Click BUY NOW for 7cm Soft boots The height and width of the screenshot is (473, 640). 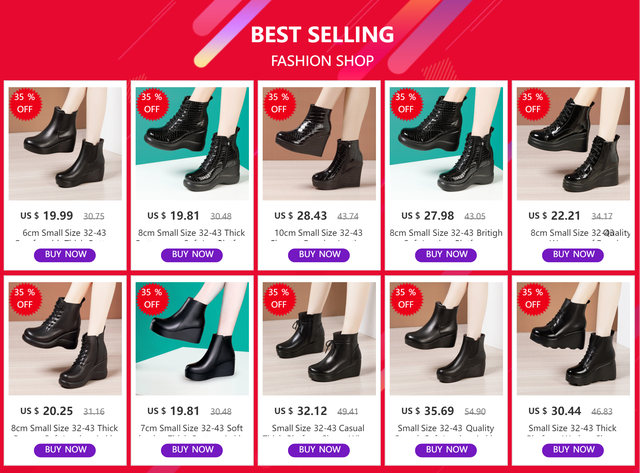[x=193, y=450]
